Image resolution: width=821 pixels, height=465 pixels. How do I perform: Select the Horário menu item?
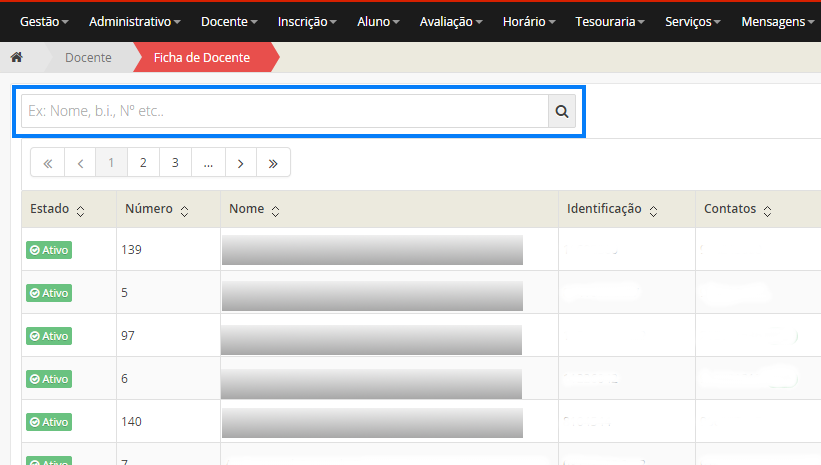point(531,21)
